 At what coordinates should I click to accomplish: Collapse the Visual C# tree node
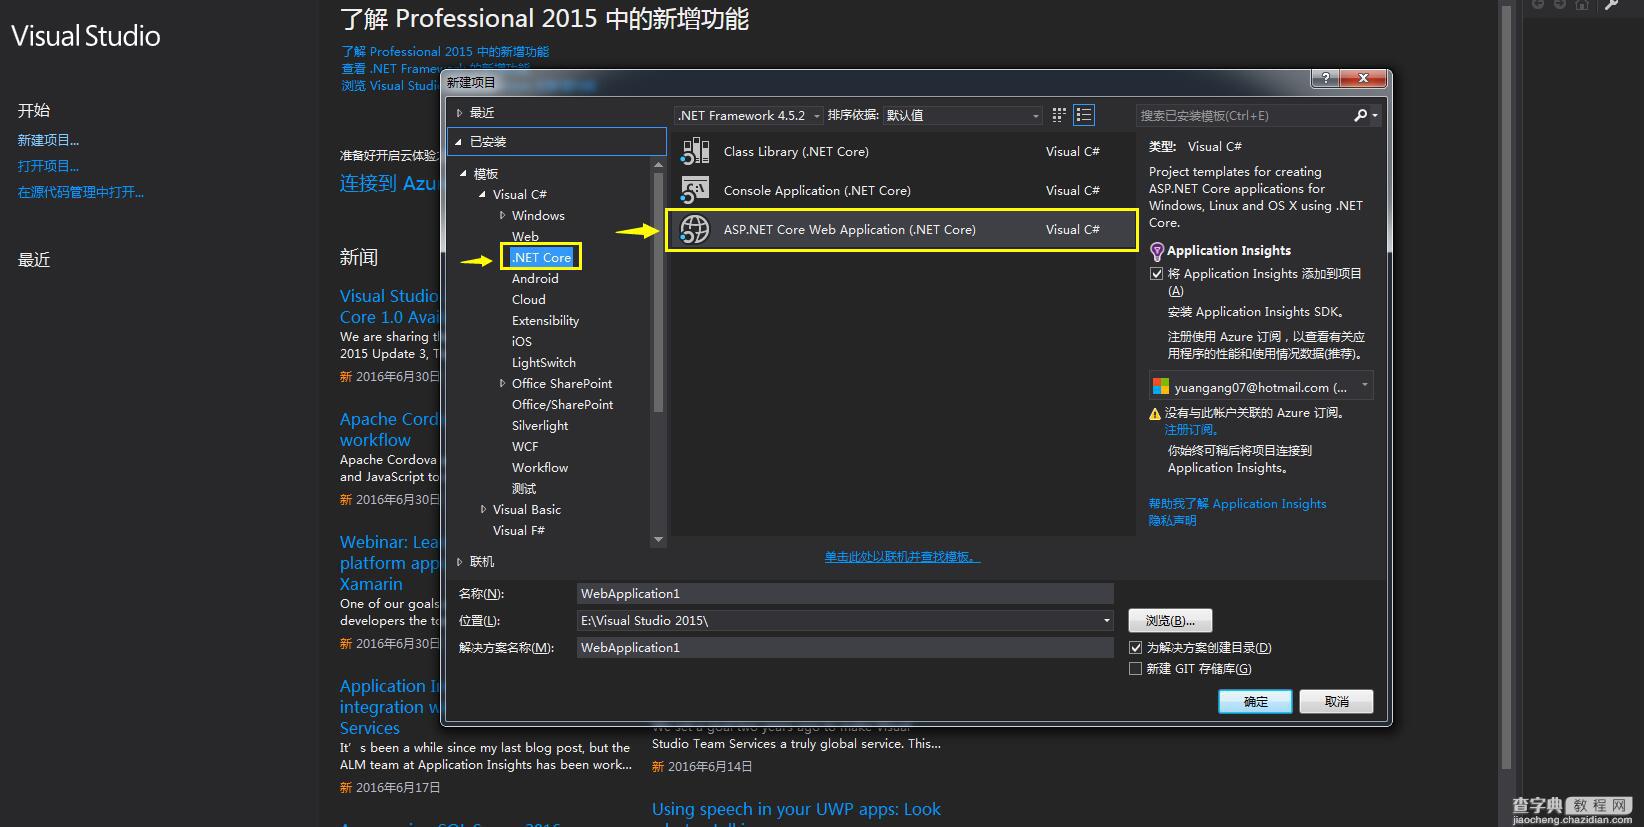point(483,195)
